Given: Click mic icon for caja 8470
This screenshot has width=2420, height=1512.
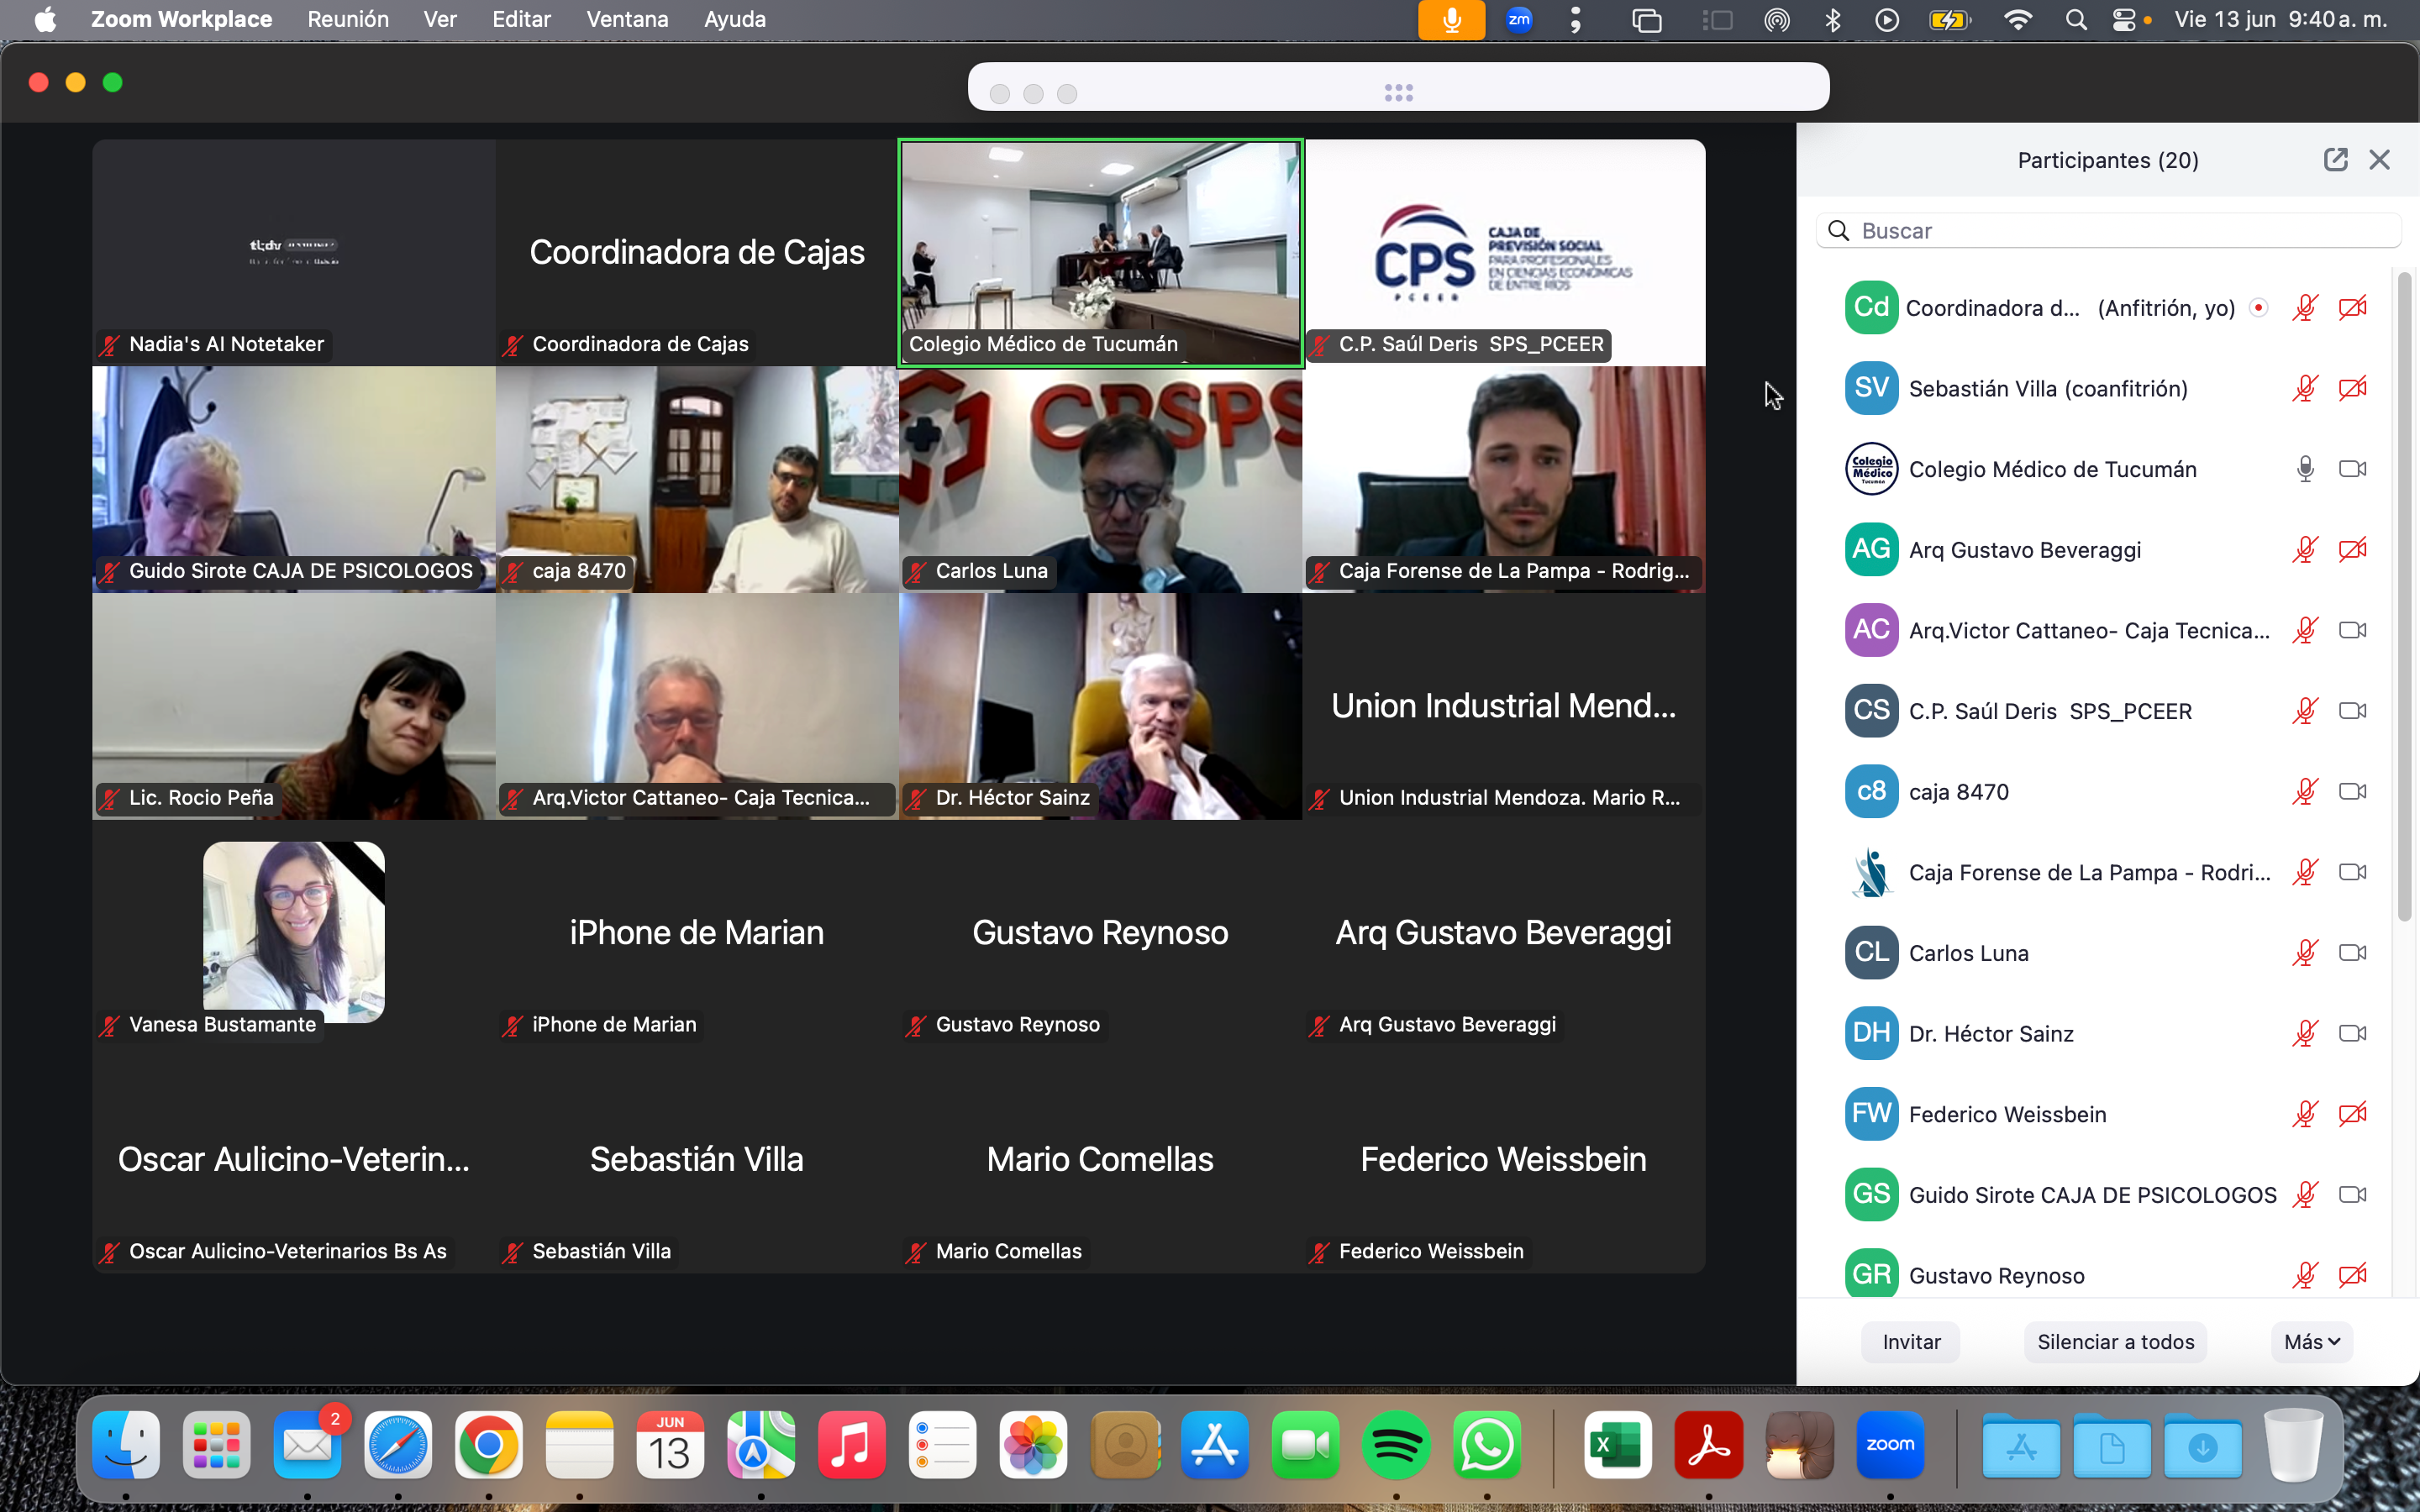Looking at the screenshot, I should pyautogui.click(x=2305, y=792).
